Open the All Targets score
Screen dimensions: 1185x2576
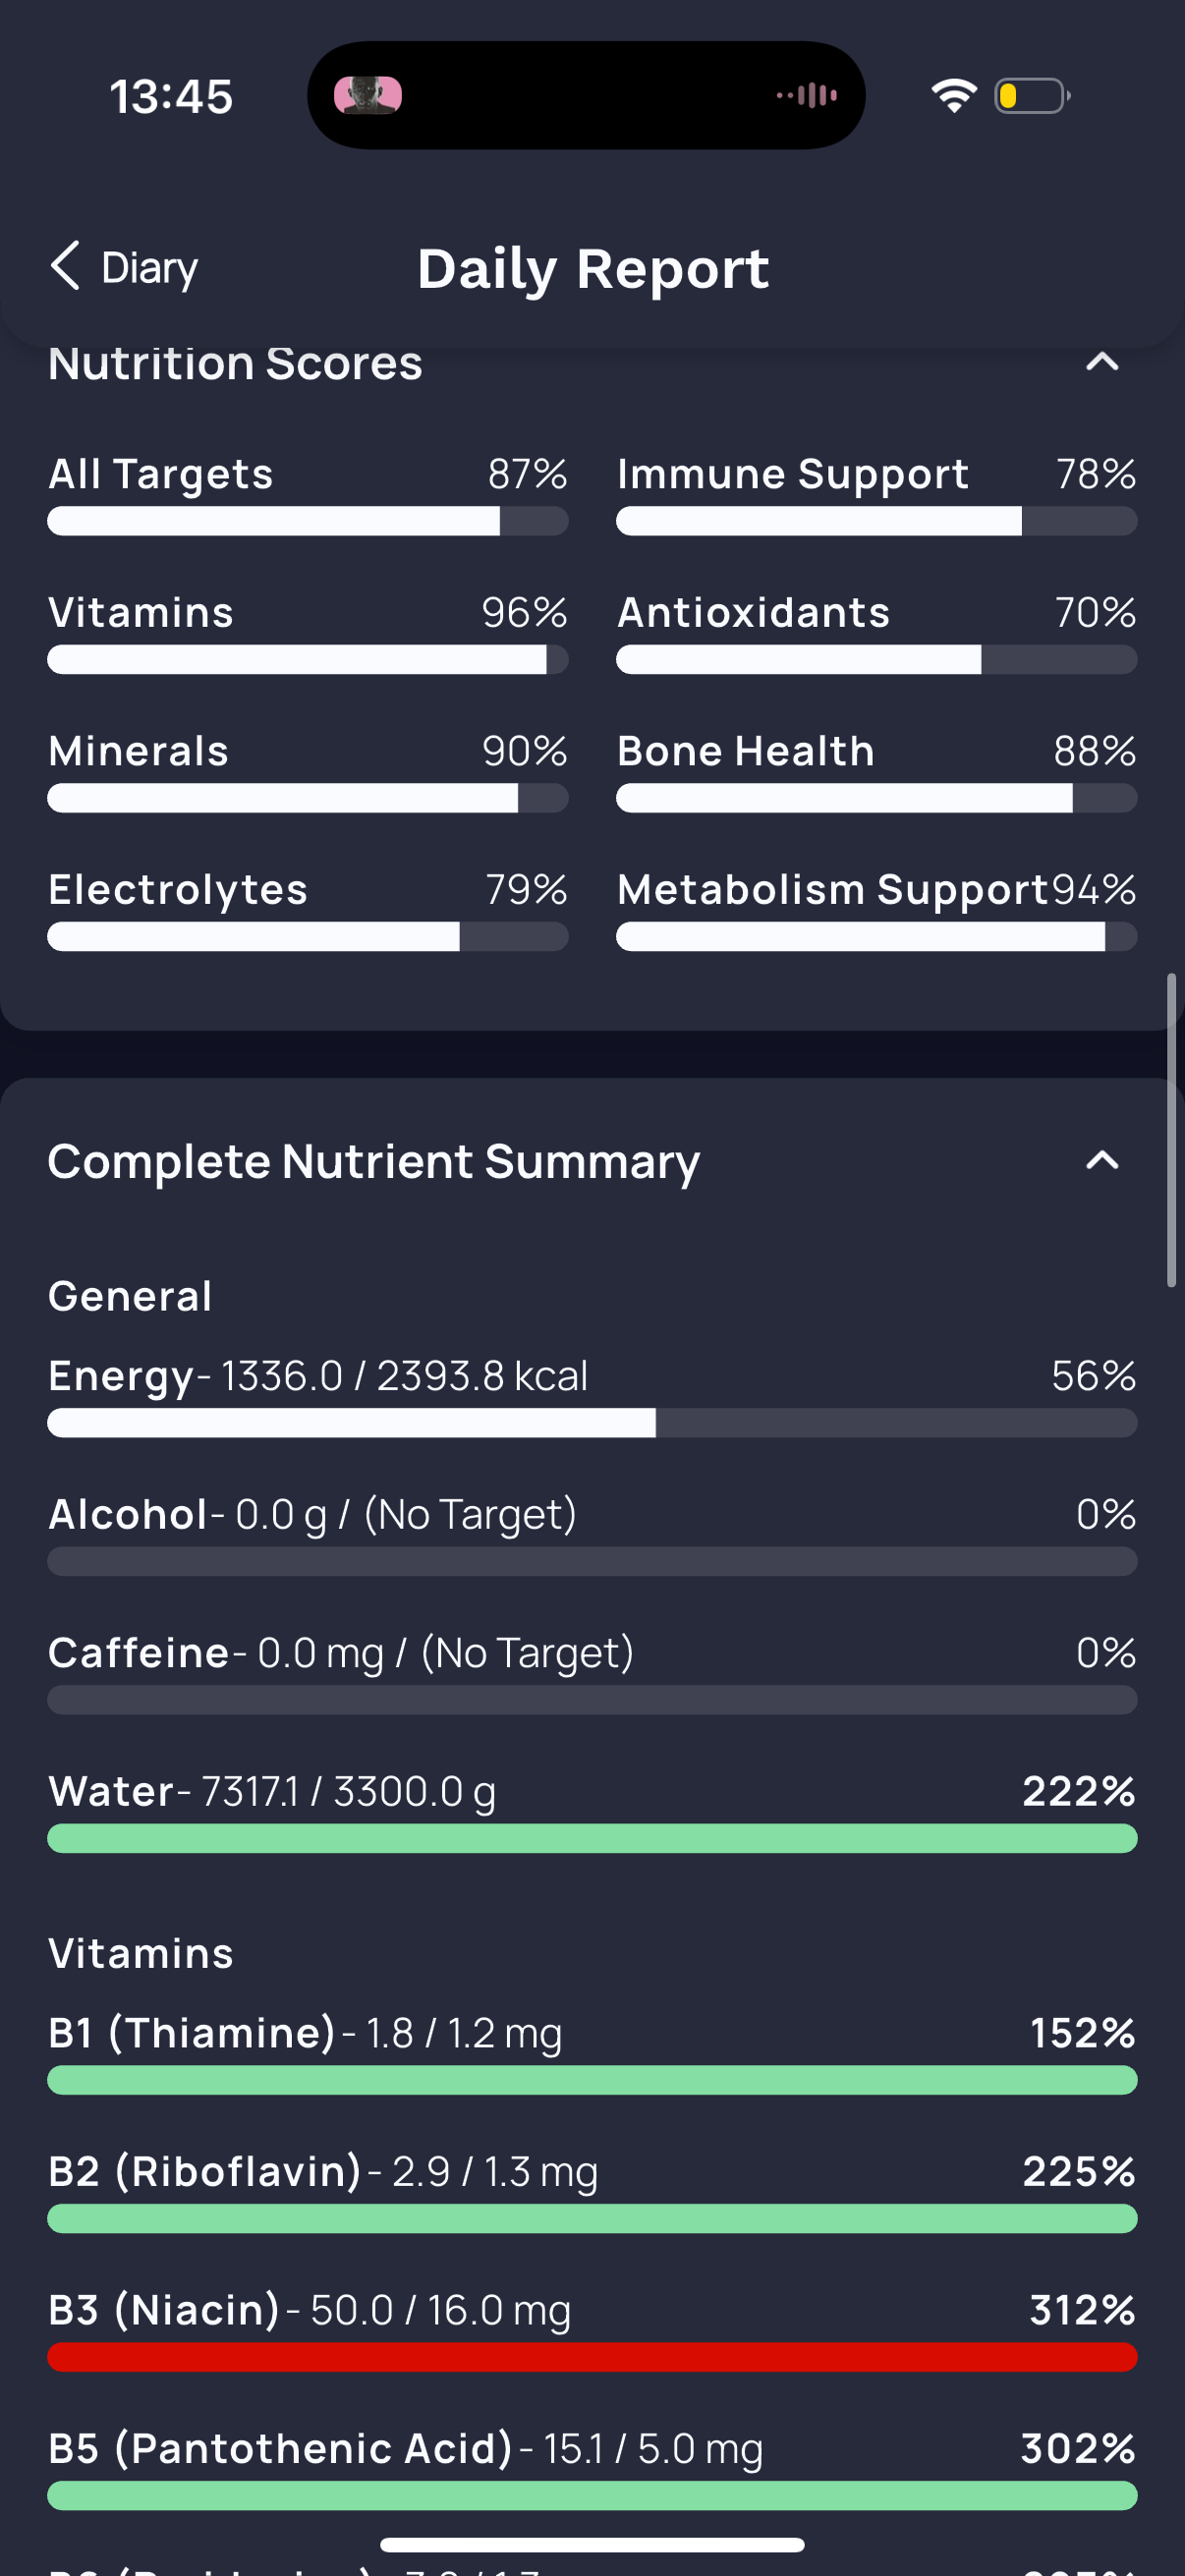308,492
